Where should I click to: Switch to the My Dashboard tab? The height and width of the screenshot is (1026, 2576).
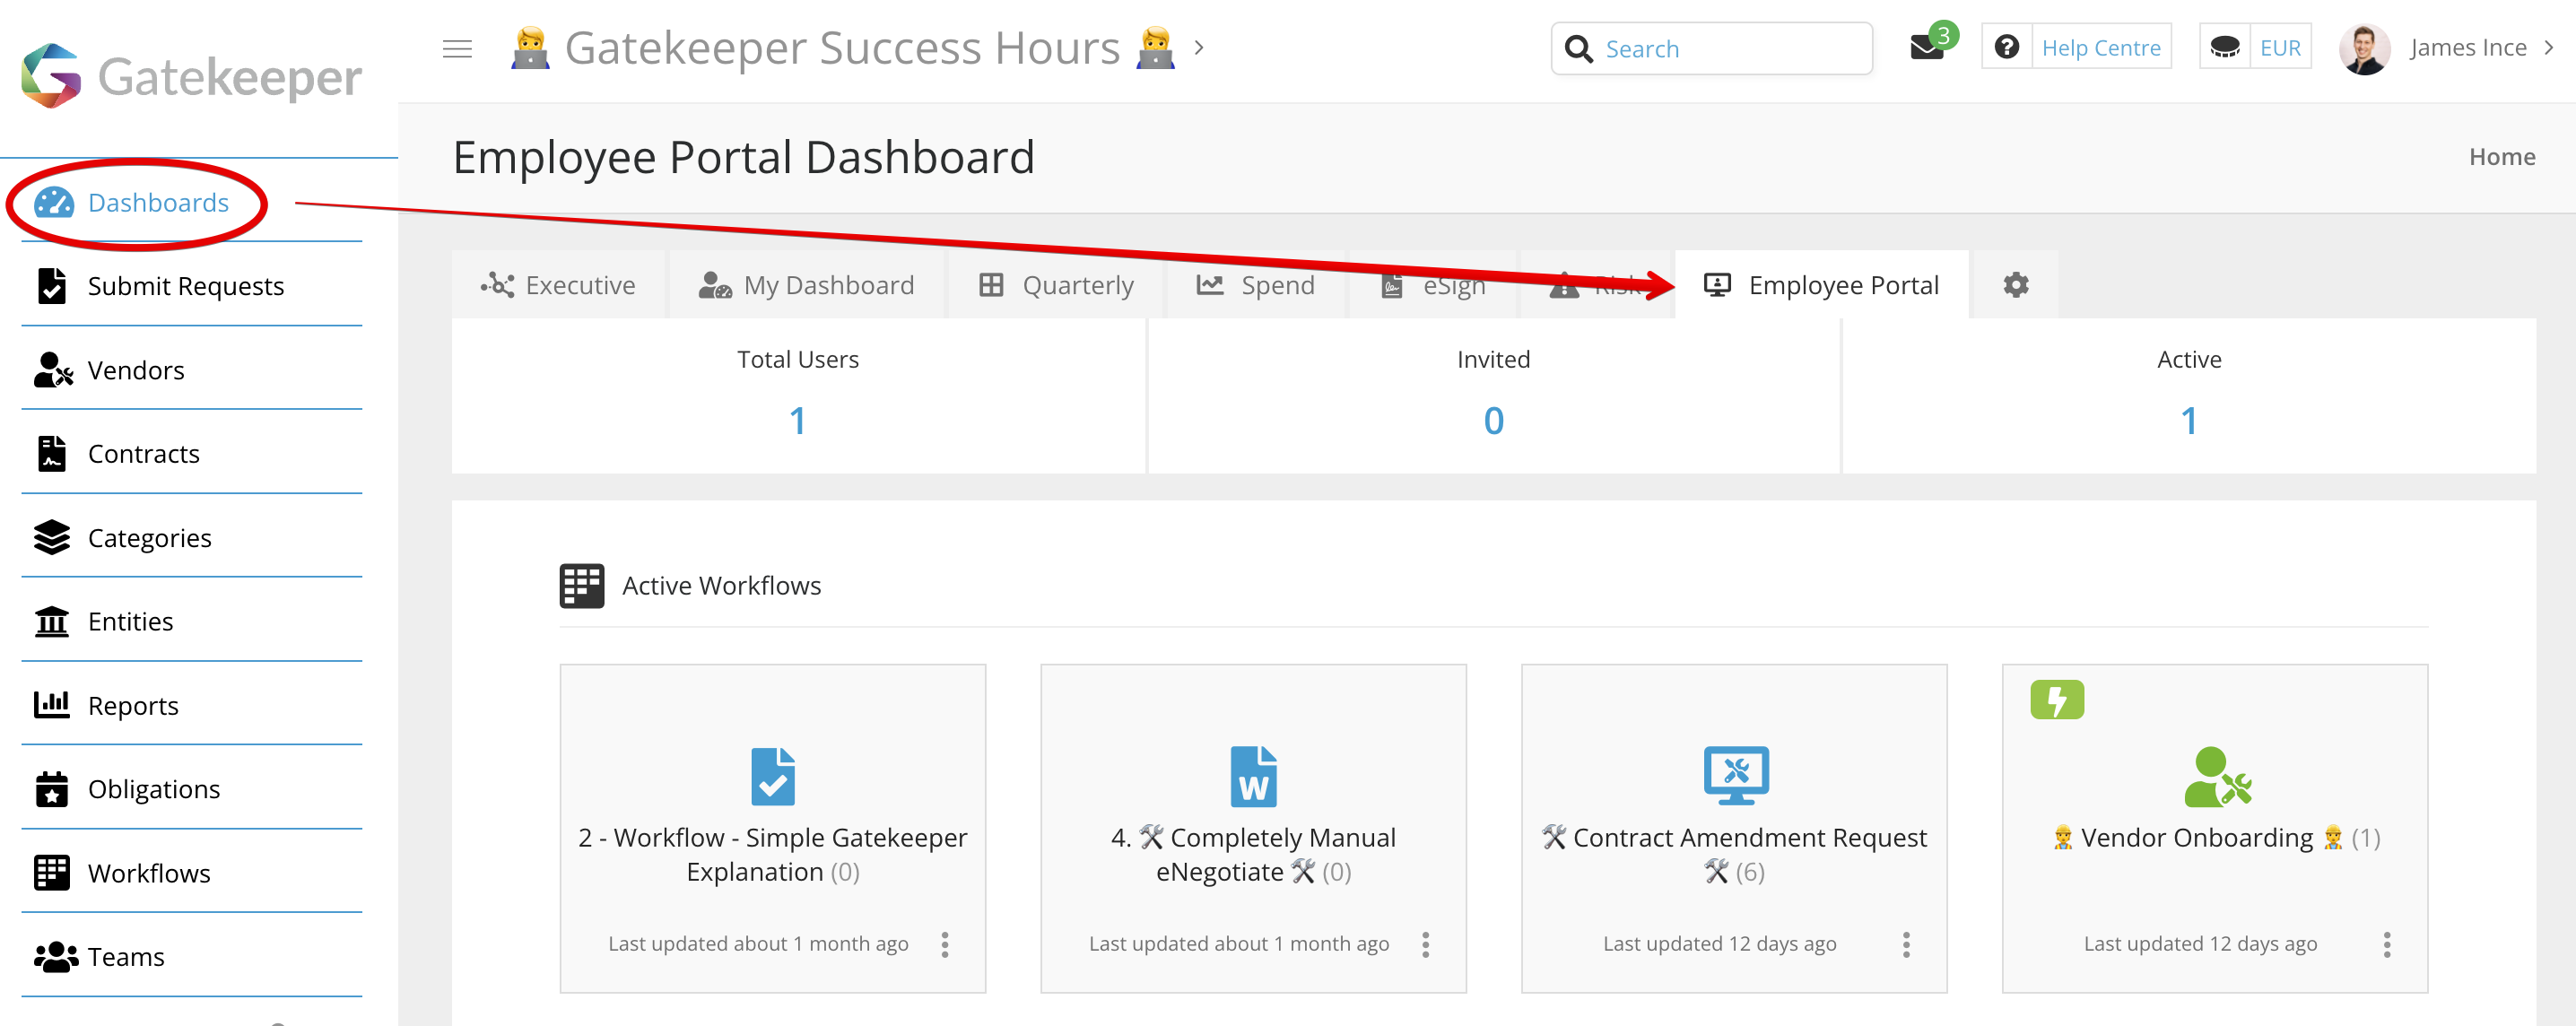806,286
